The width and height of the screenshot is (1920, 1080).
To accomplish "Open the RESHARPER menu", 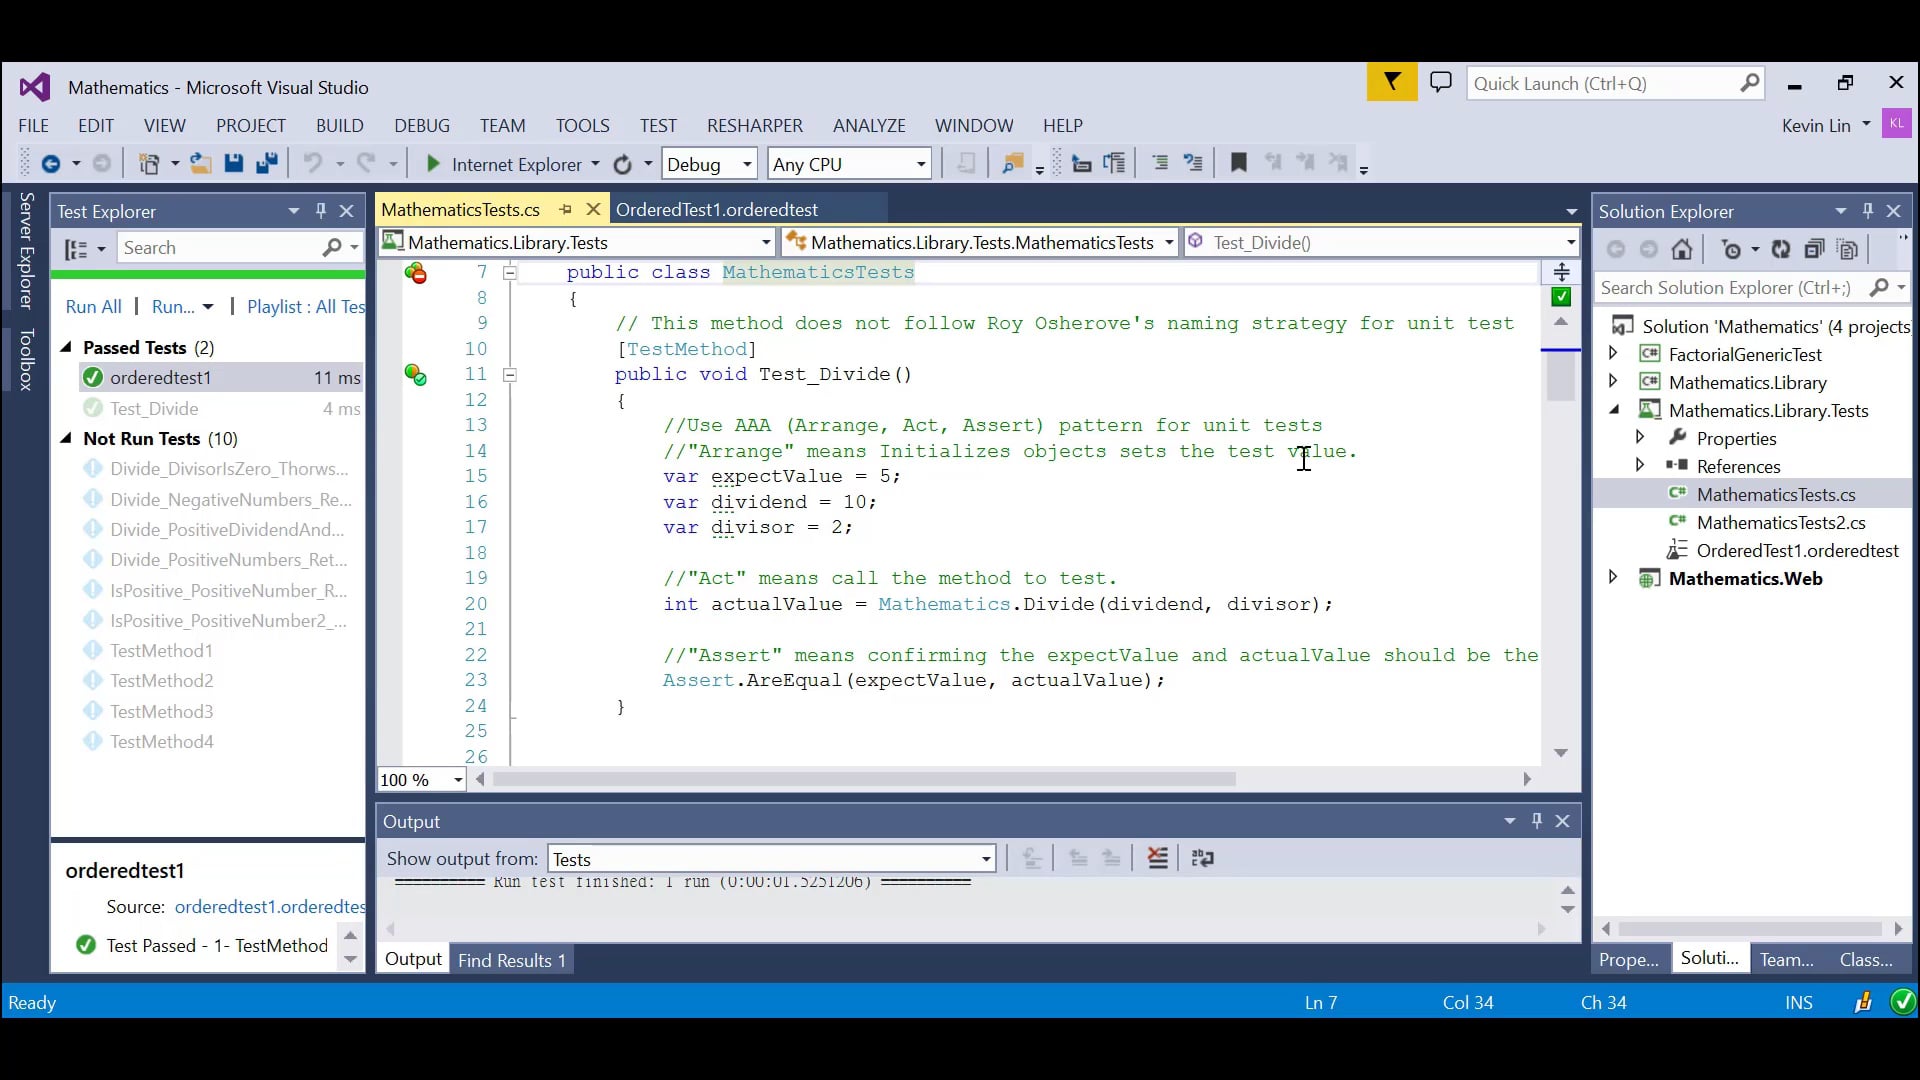I will pyautogui.click(x=754, y=125).
